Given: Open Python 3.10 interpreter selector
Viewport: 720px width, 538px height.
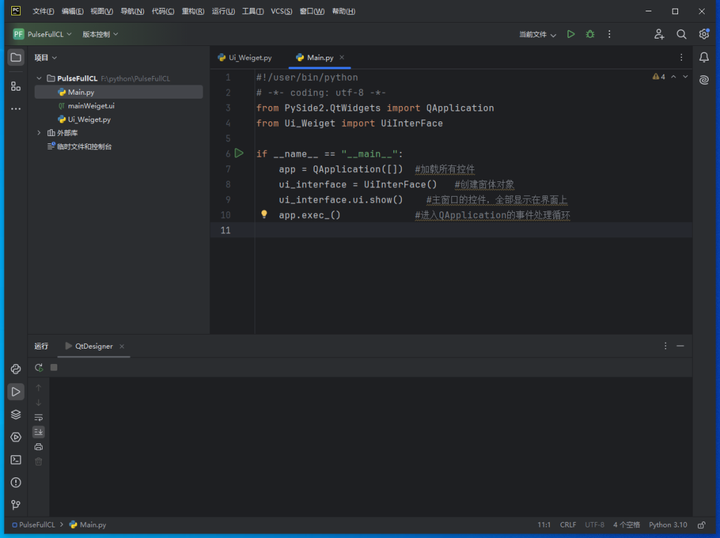Looking at the screenshot, I should point(668,525).
